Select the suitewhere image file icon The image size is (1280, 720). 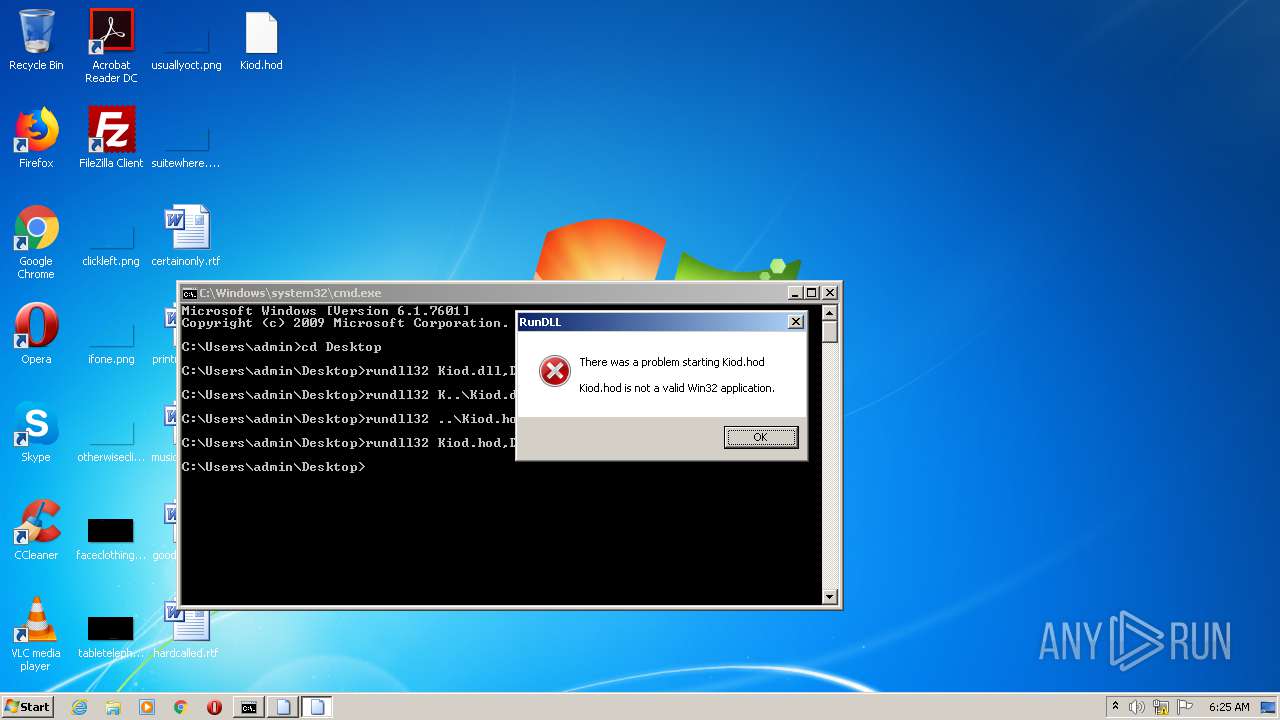(186, 138)
